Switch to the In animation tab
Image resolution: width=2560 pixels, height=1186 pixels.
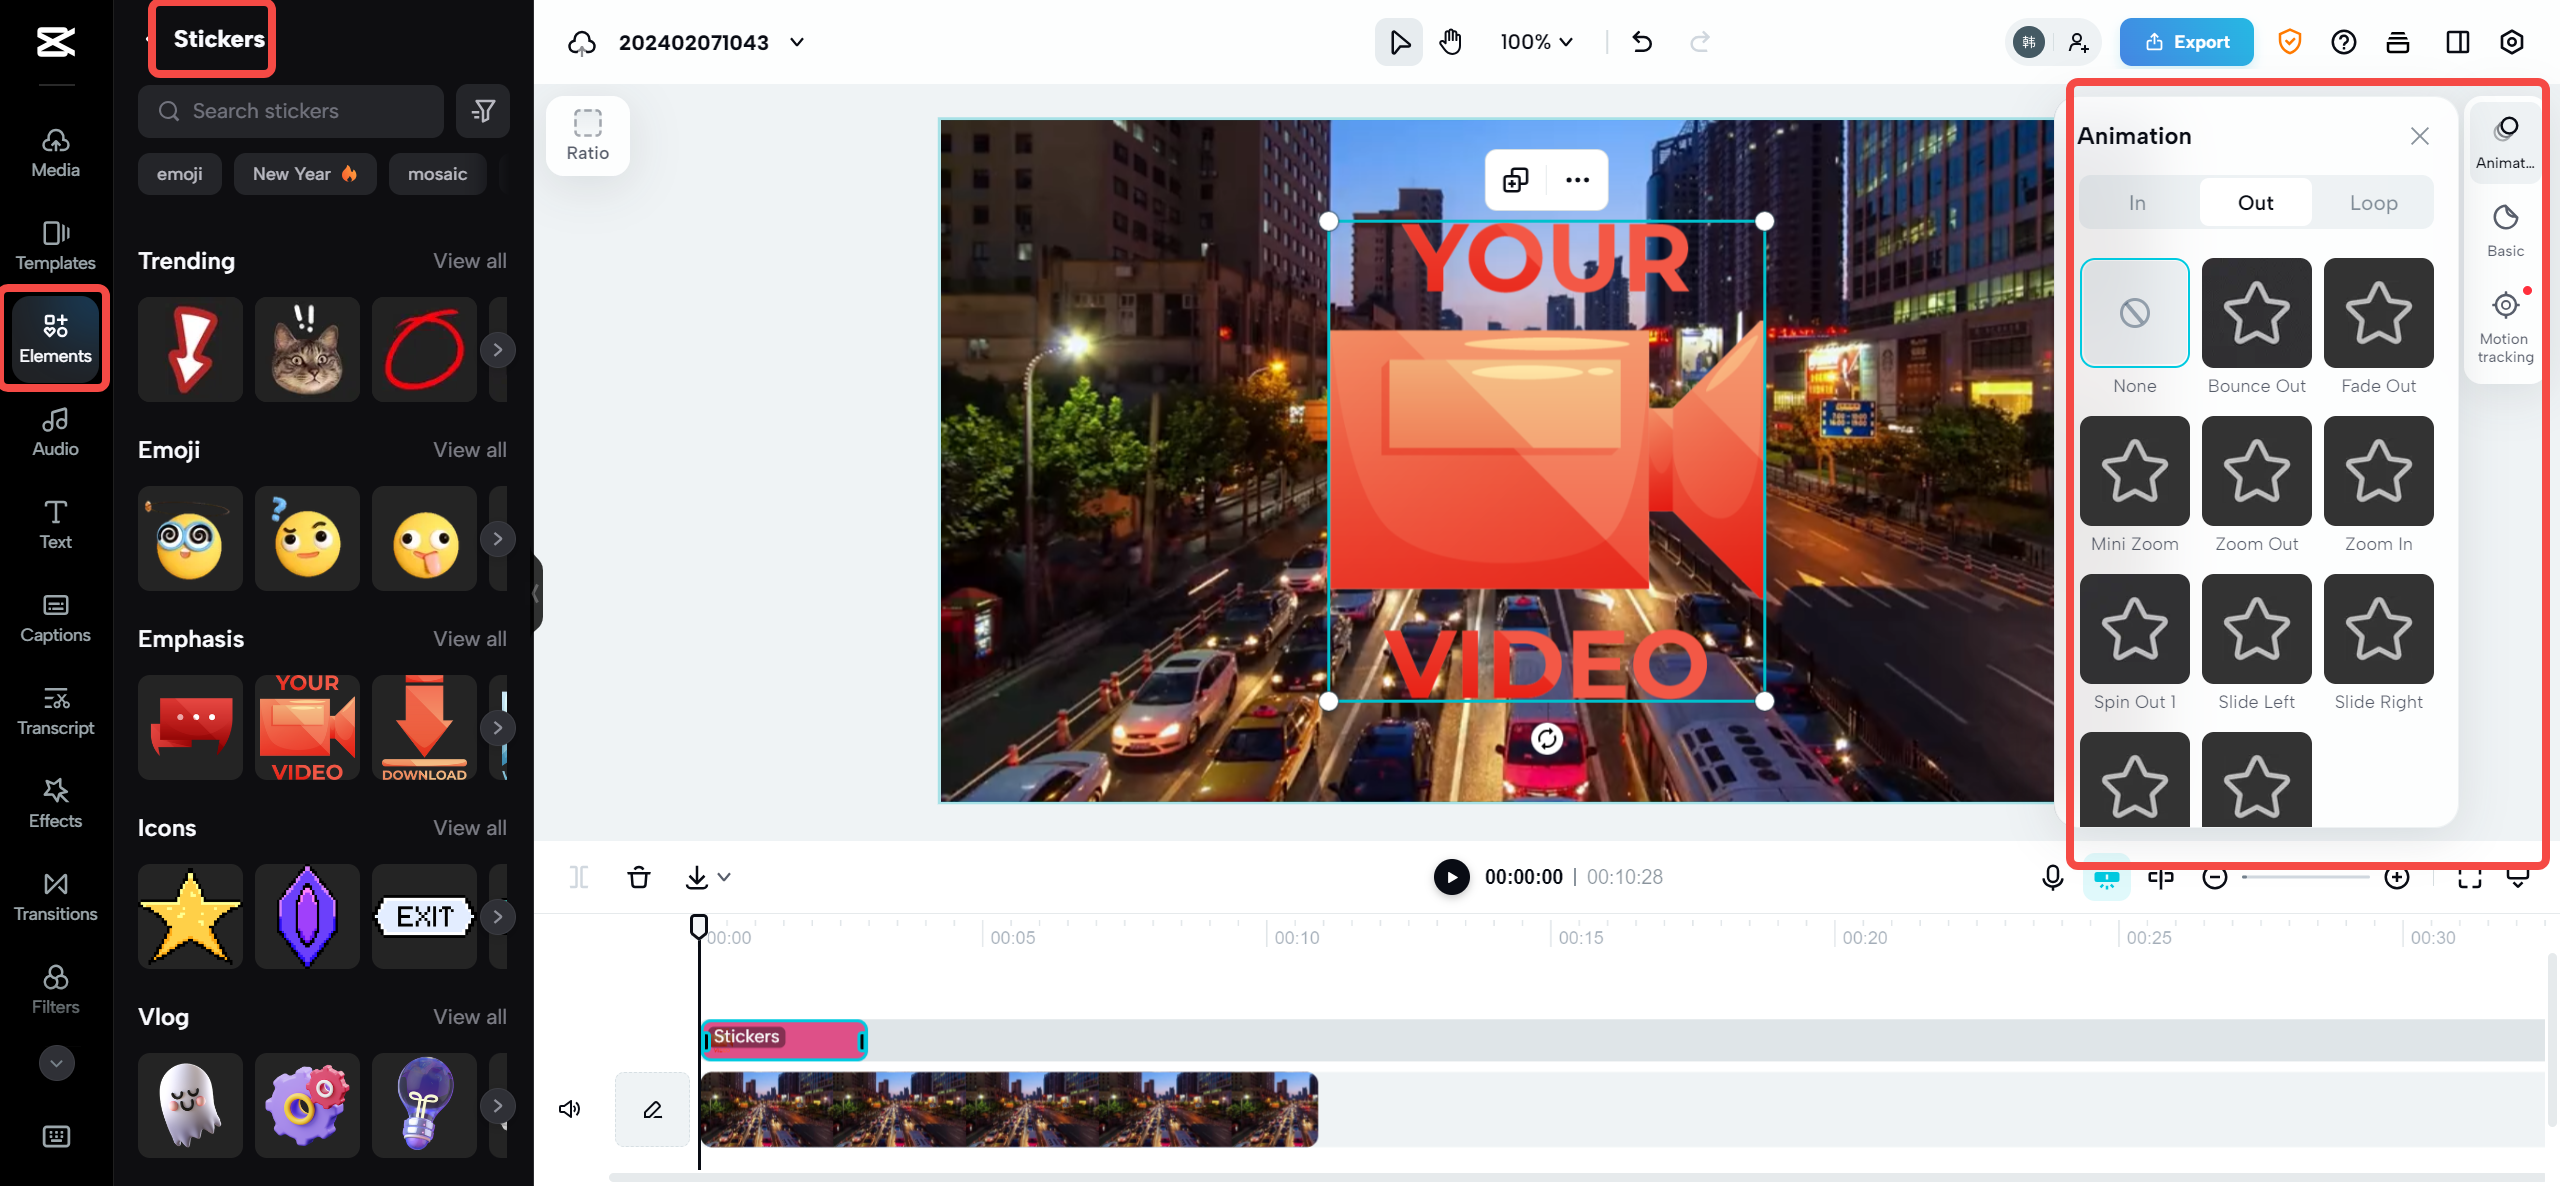(2137, 201)
